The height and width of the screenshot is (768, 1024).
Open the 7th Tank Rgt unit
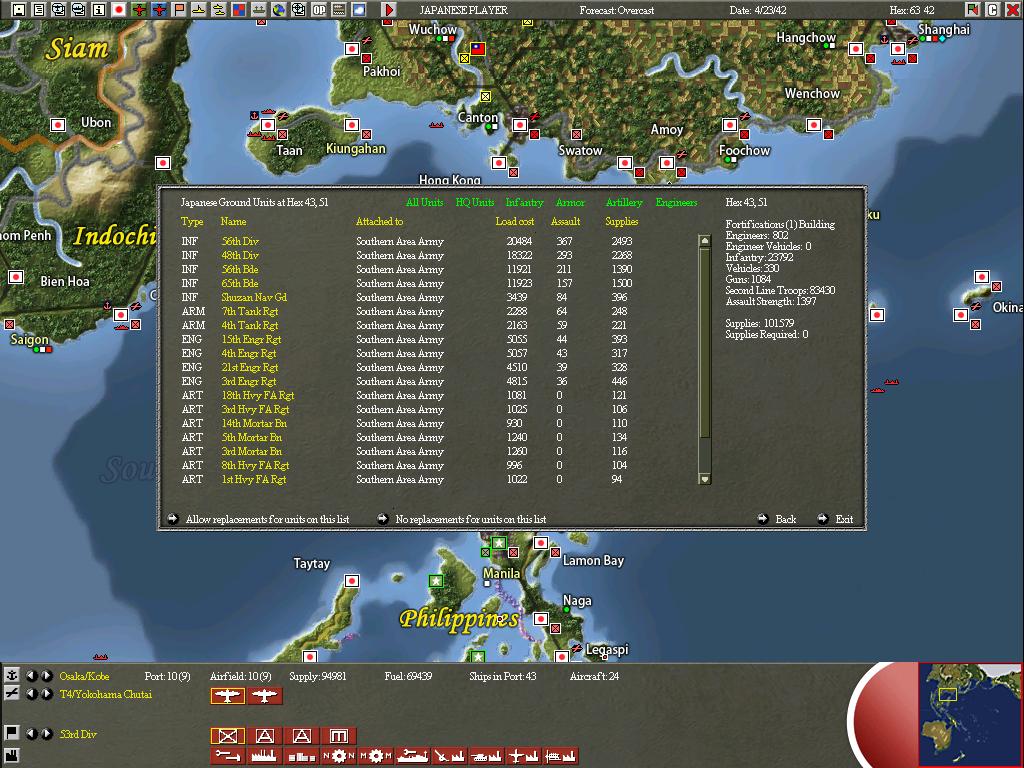[x=249, y=312]
